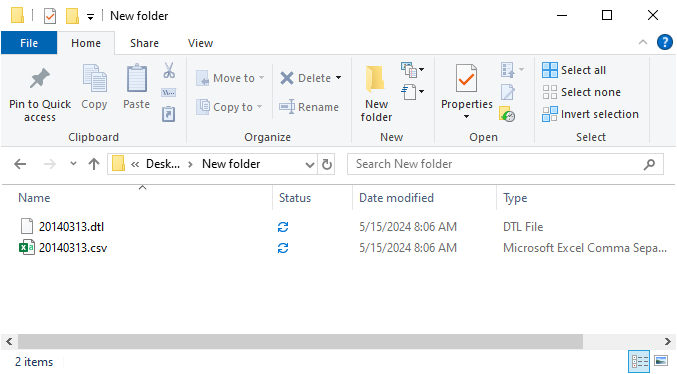Screen dimensions: 677x374
Task: Open the Customize Quick Access Toolbar dropdown
Action: [x=90, y=17]
